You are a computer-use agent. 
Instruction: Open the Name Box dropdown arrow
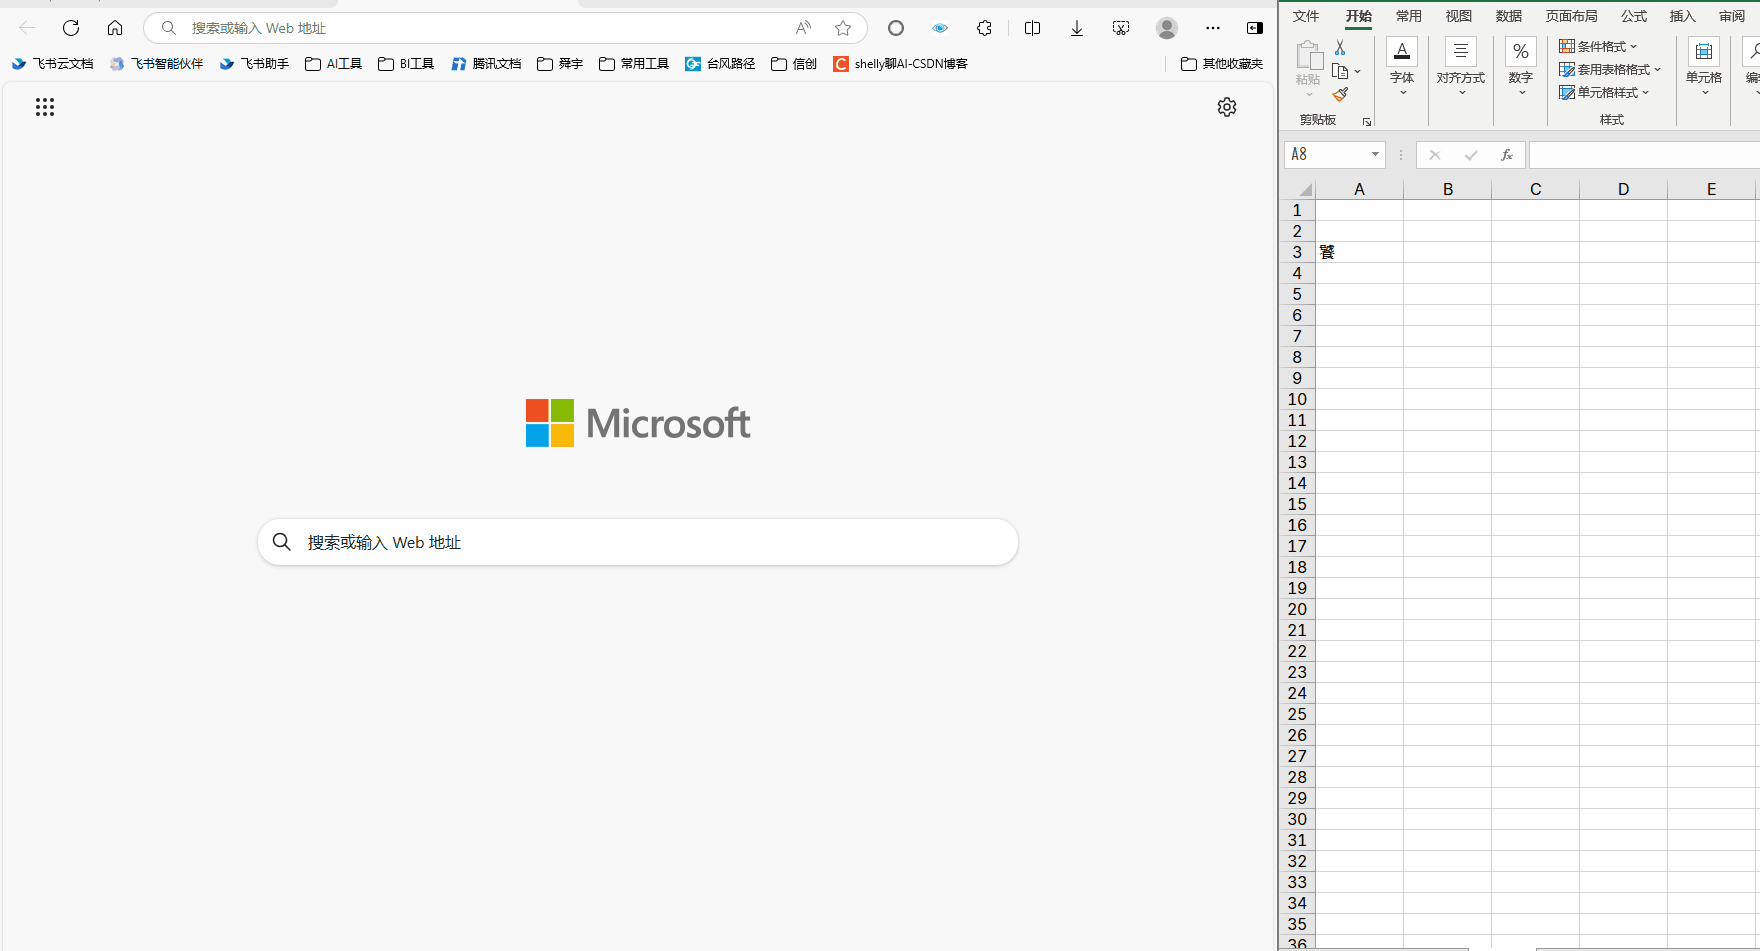point(1375,154)
